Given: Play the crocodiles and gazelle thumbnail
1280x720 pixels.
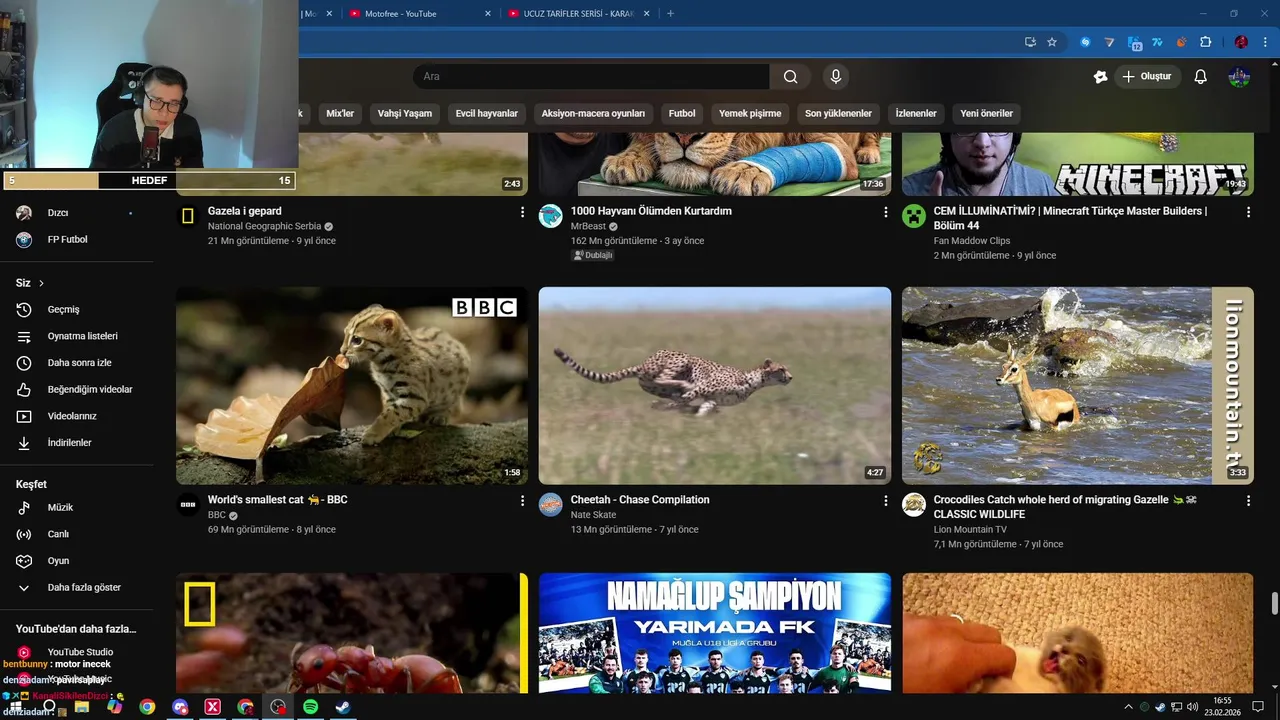Looking at the screenshot, I should [1078, 386].
